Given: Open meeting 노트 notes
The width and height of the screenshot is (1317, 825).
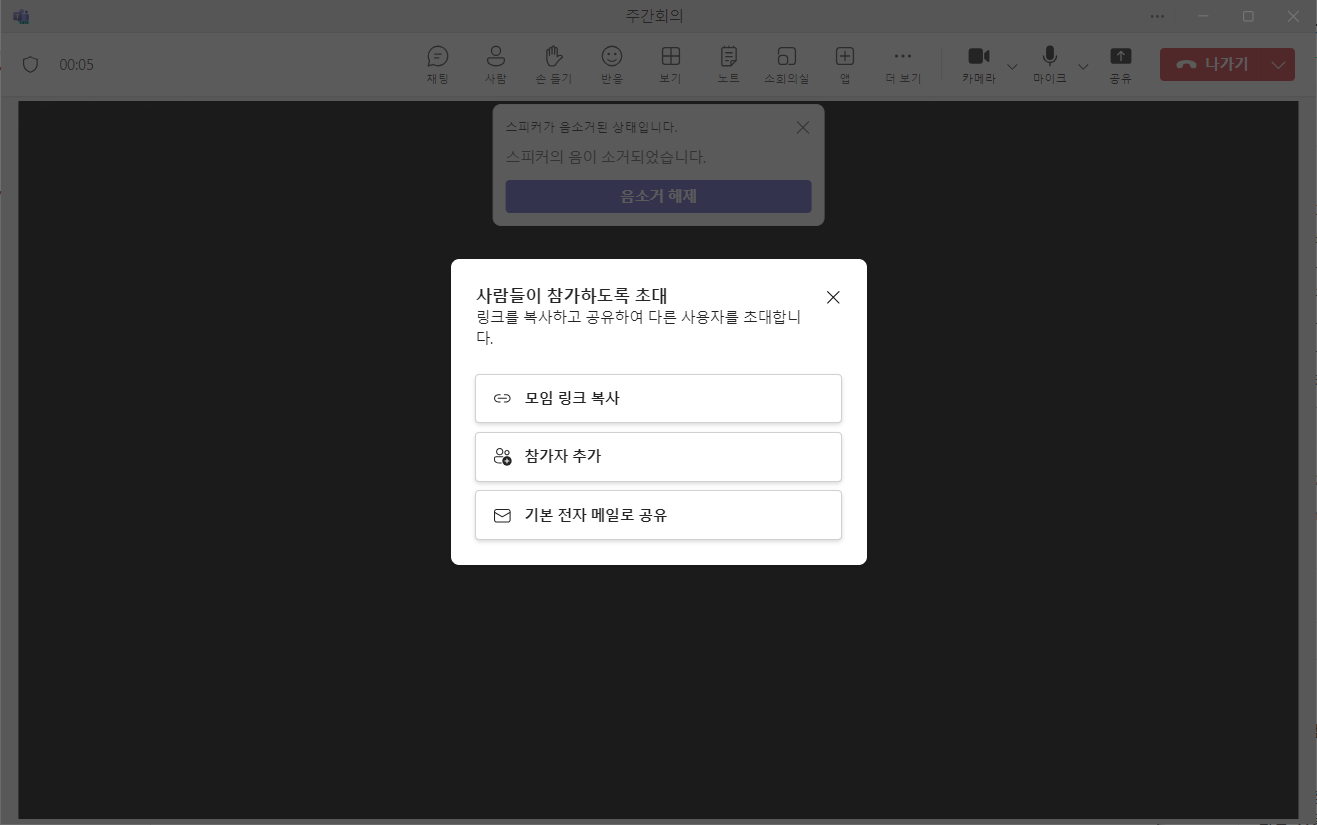Looking at the screenshot, I should 727,64.
